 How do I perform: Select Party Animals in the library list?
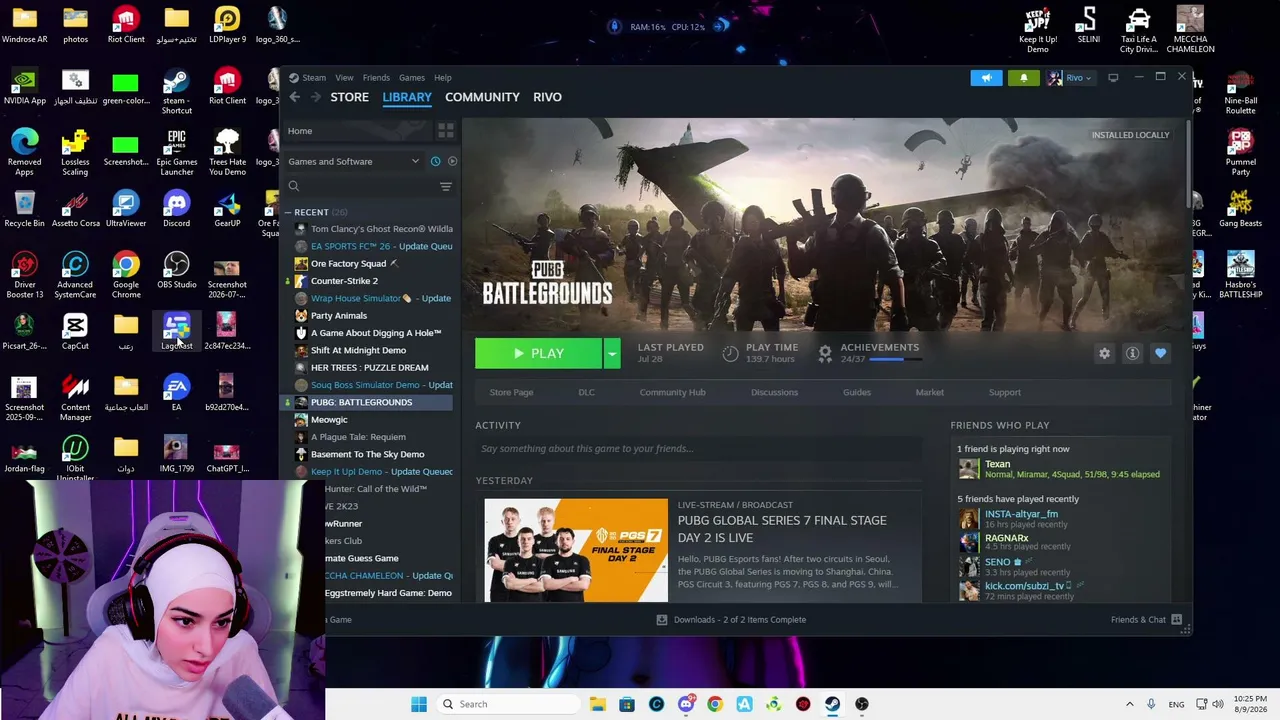point(339,316)
